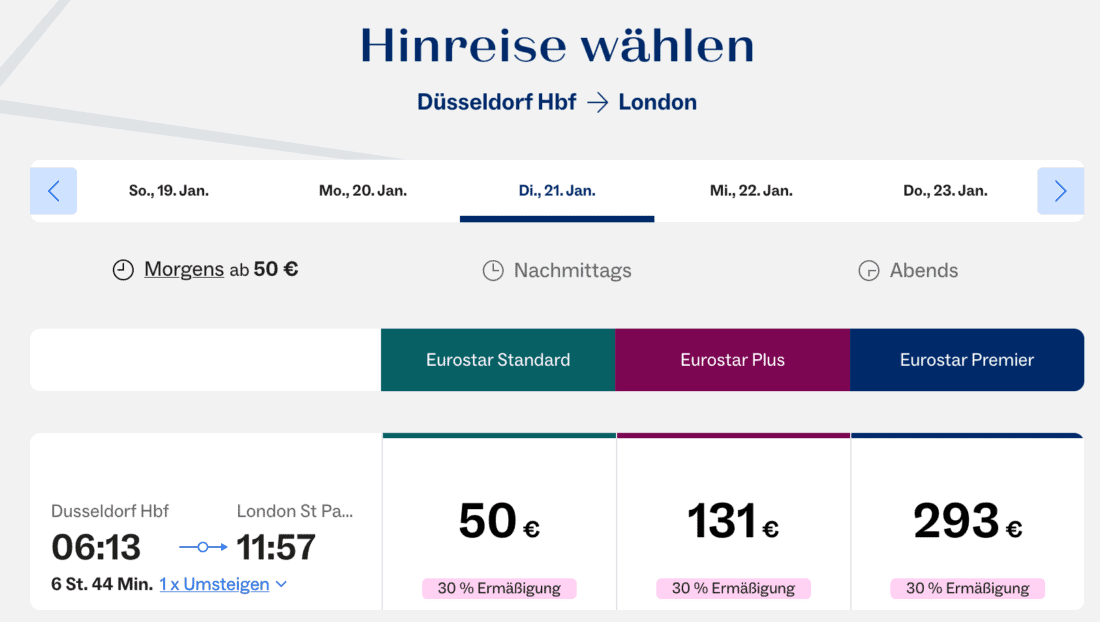Image resolution: width=1100 pixels, height=622 pixels.
Task: Choose Mi., 22. Jan. as travel date
Action: (x=751, y=191)
